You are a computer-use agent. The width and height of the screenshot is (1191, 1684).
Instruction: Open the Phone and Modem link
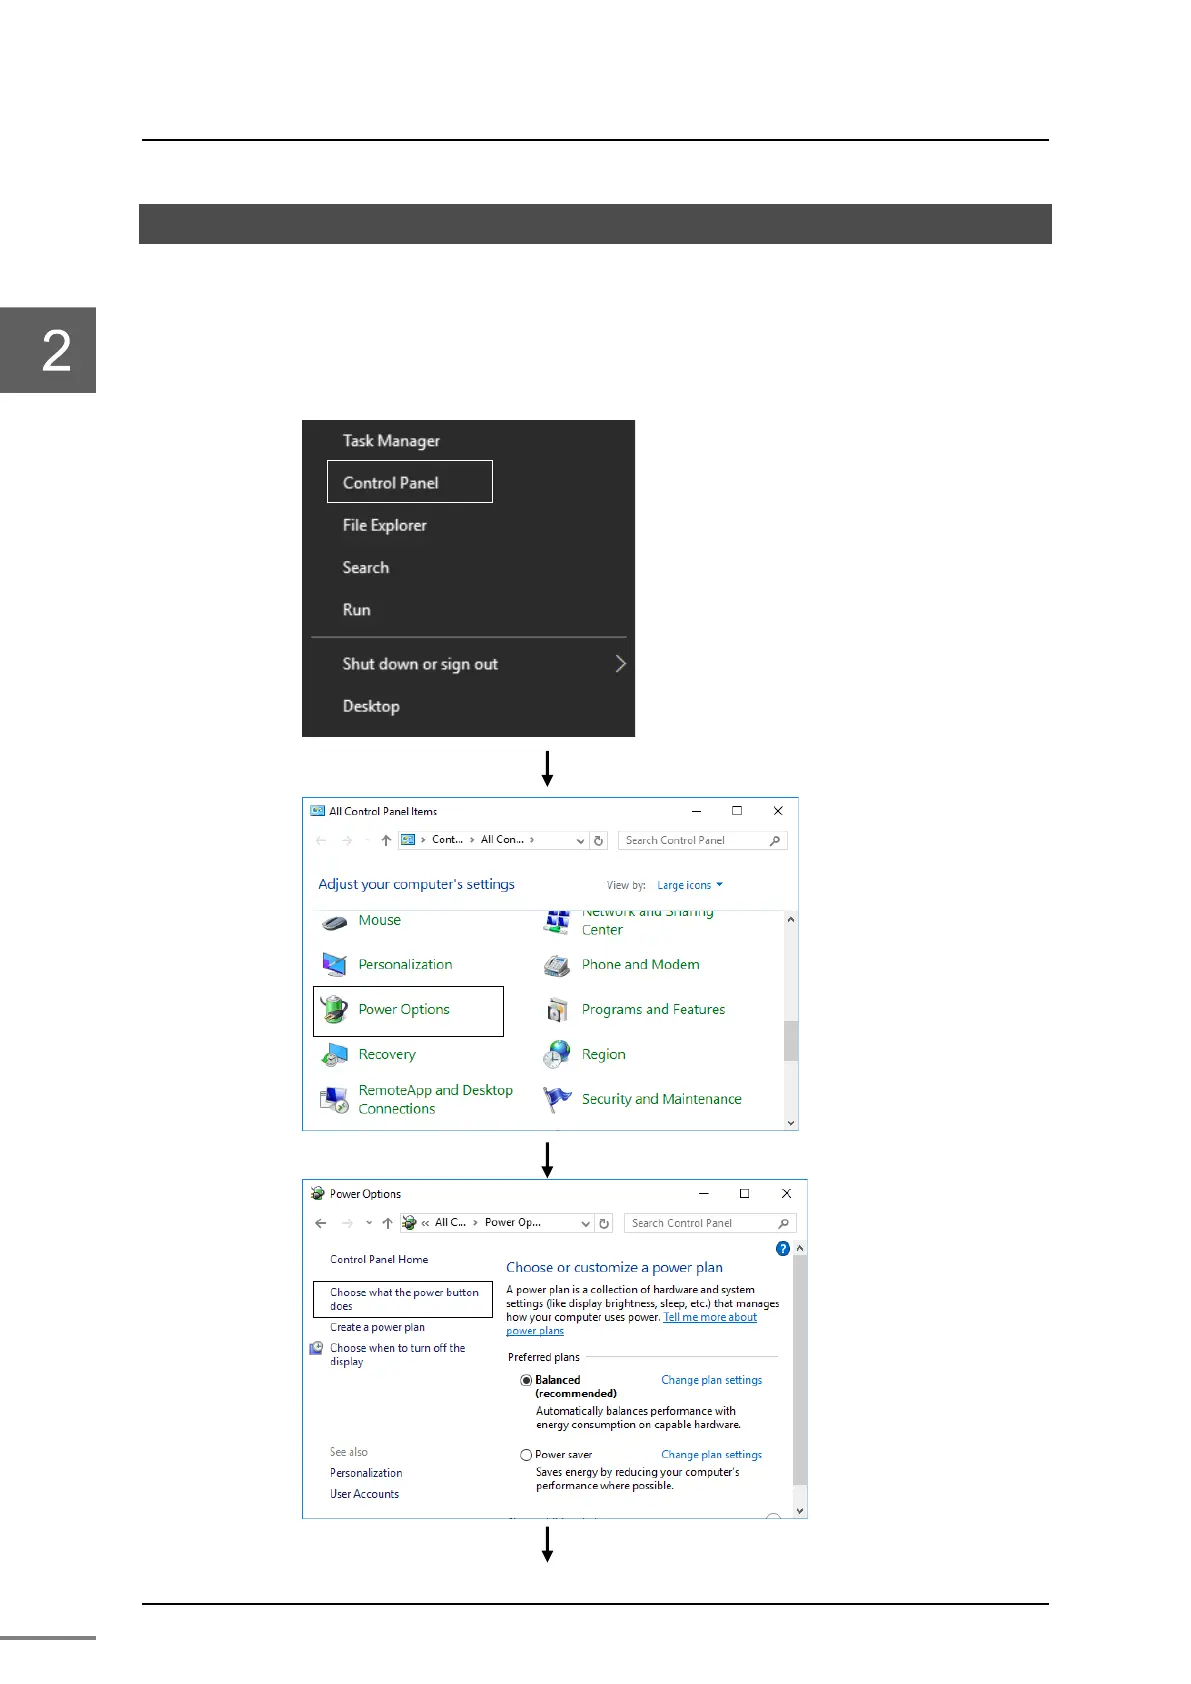coord(640,964)
